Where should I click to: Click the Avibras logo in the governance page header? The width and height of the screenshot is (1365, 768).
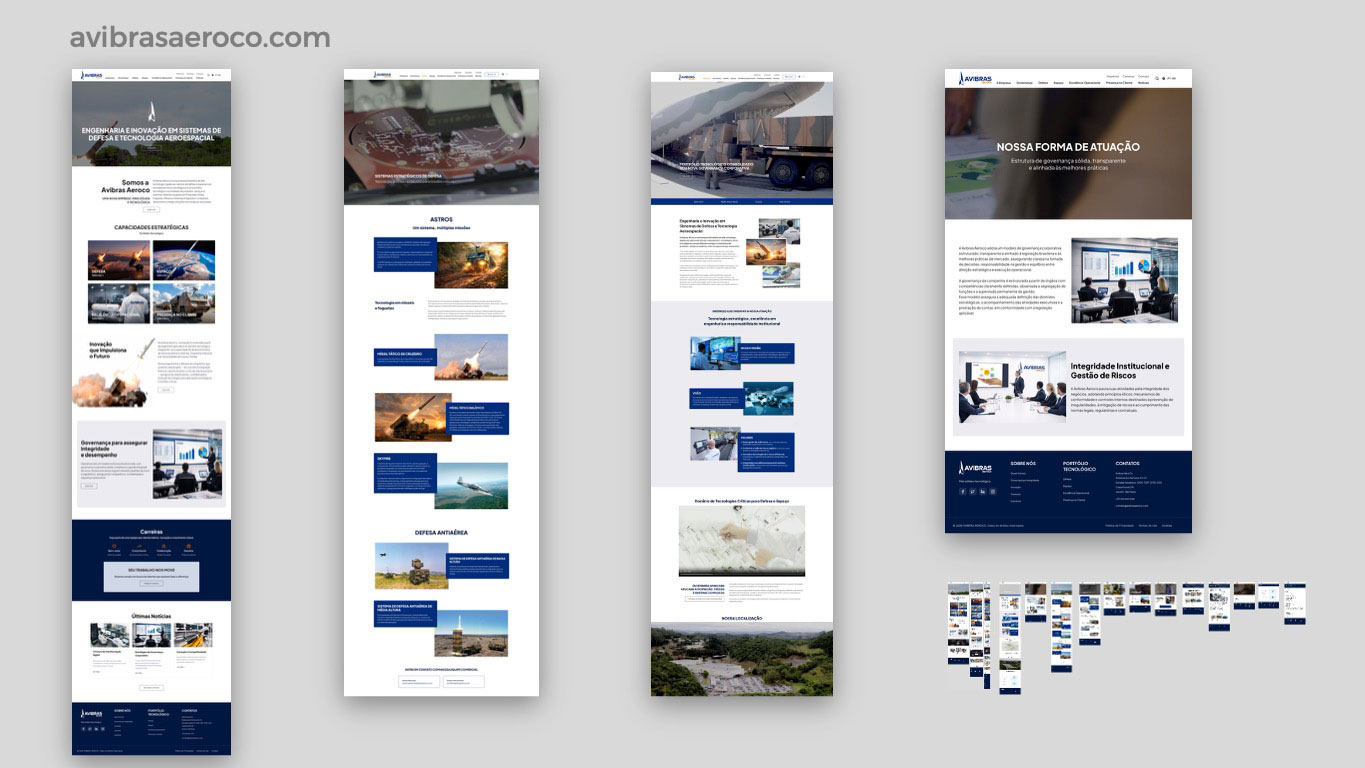coord(975,79)
